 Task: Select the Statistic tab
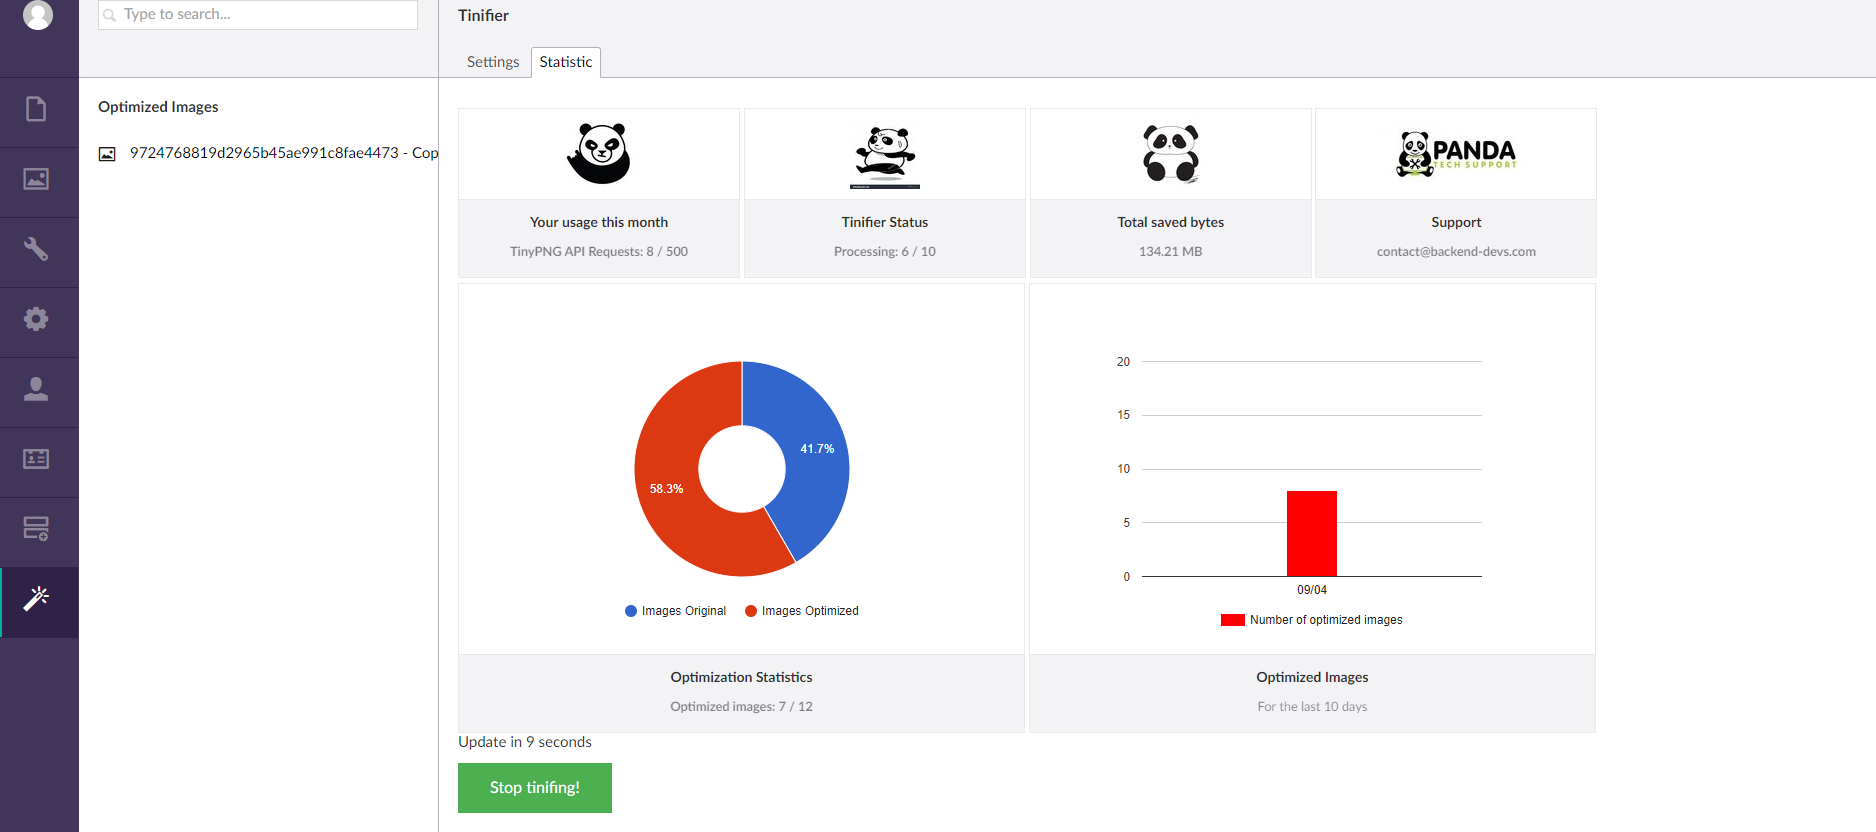click(x=565, y=62)
